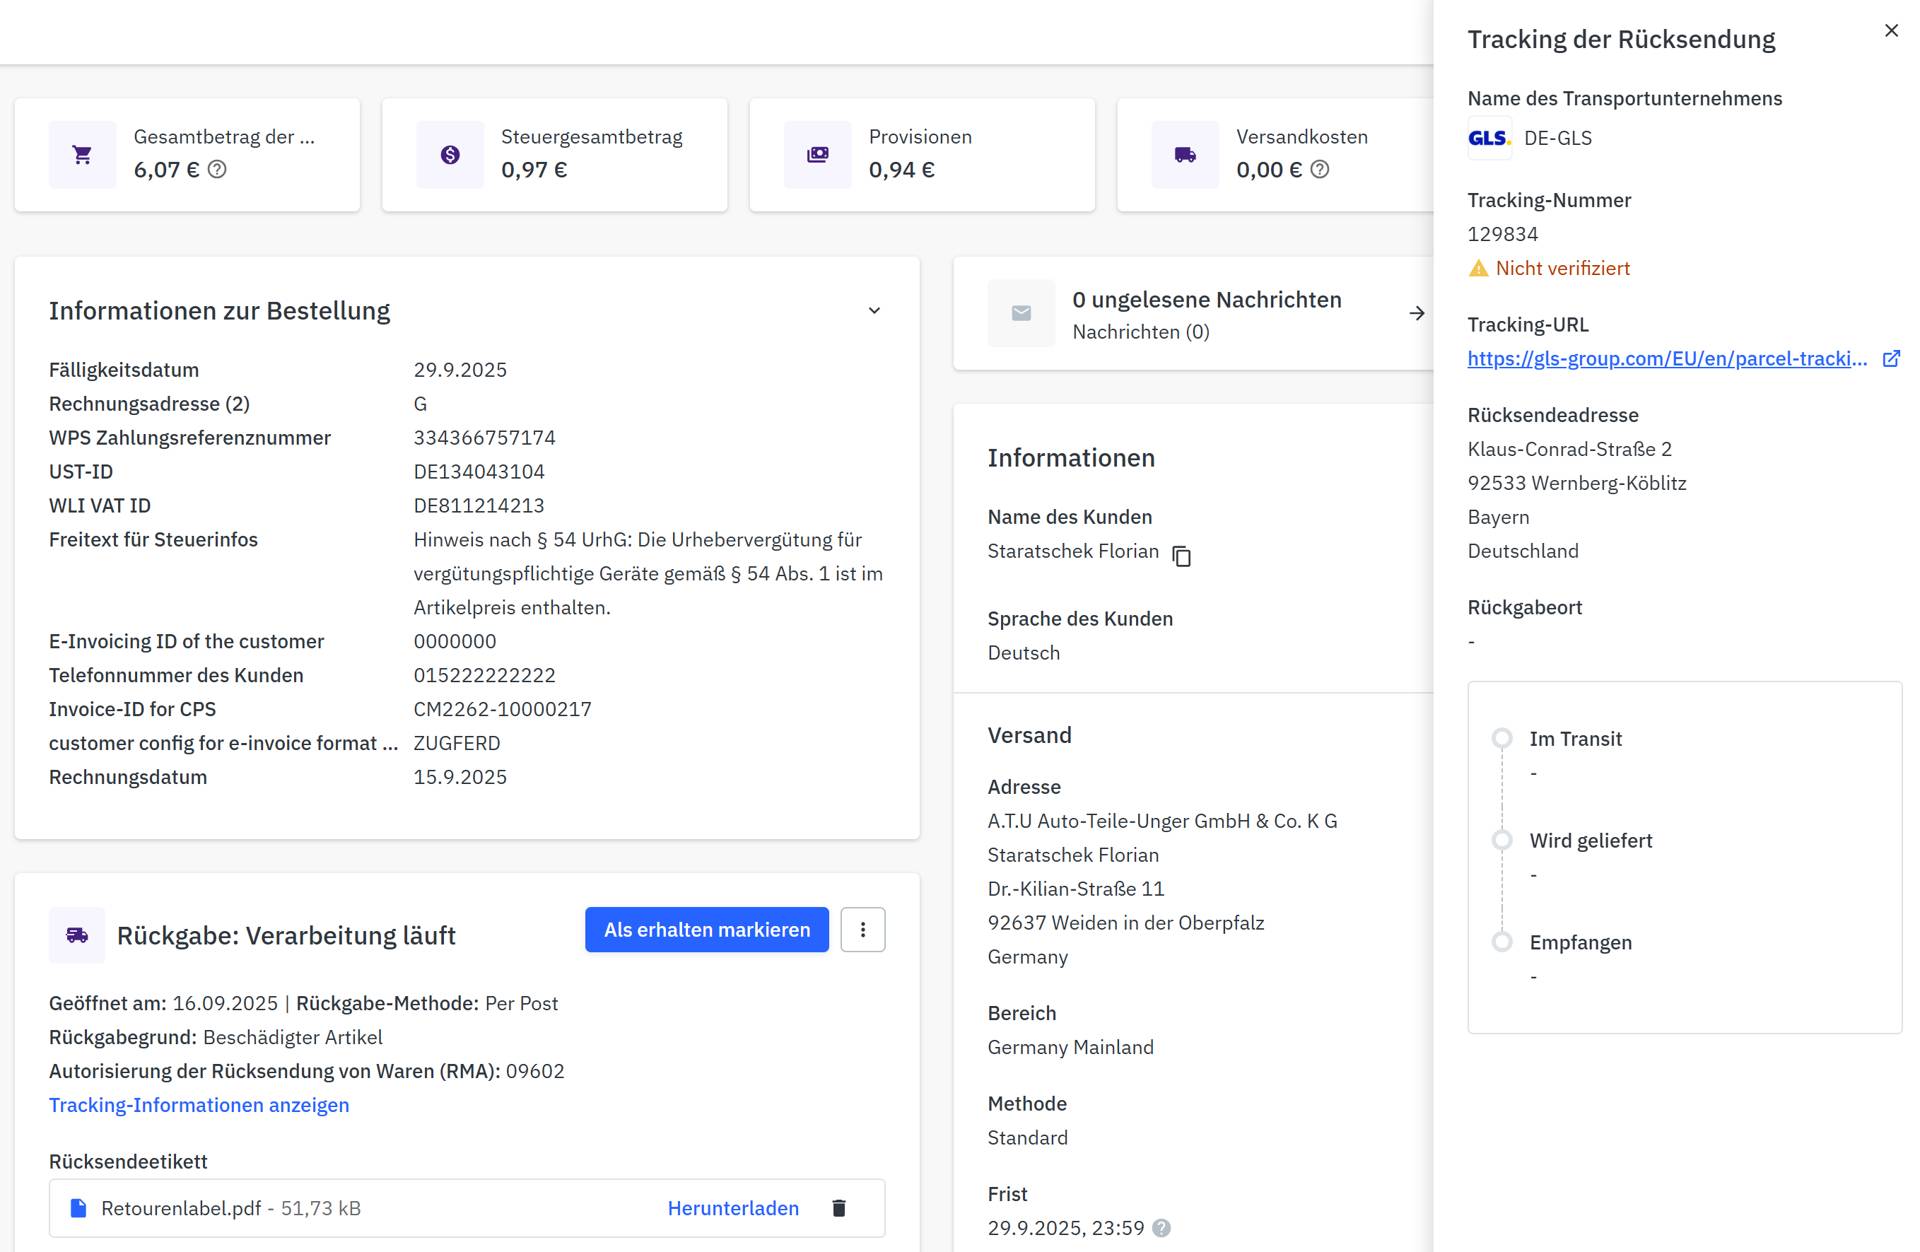Open messages via arrow icon
Image resolution: width=1920 pixels, height=1252 pixels.
point(1416,314)
